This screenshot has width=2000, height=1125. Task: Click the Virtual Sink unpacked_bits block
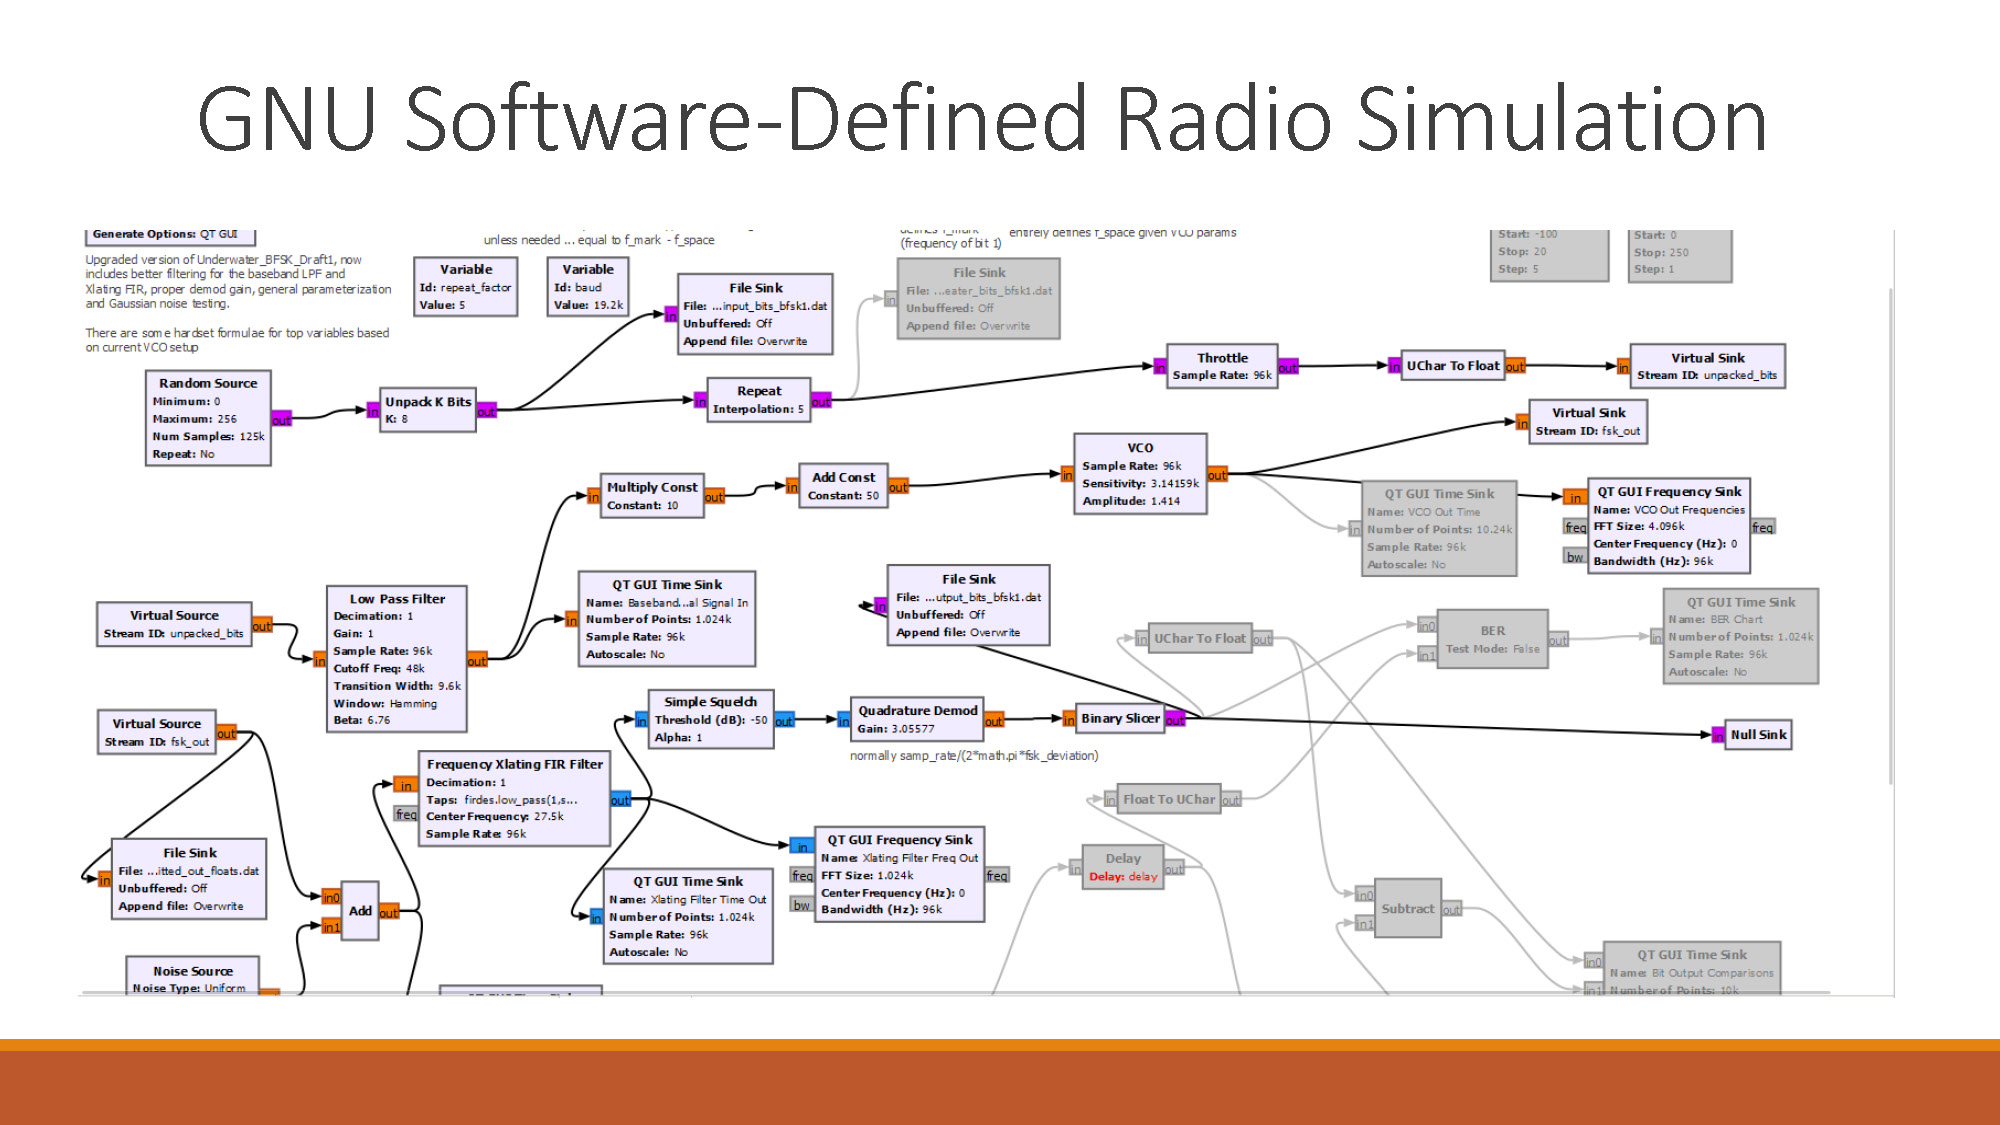pos(1706,366)
